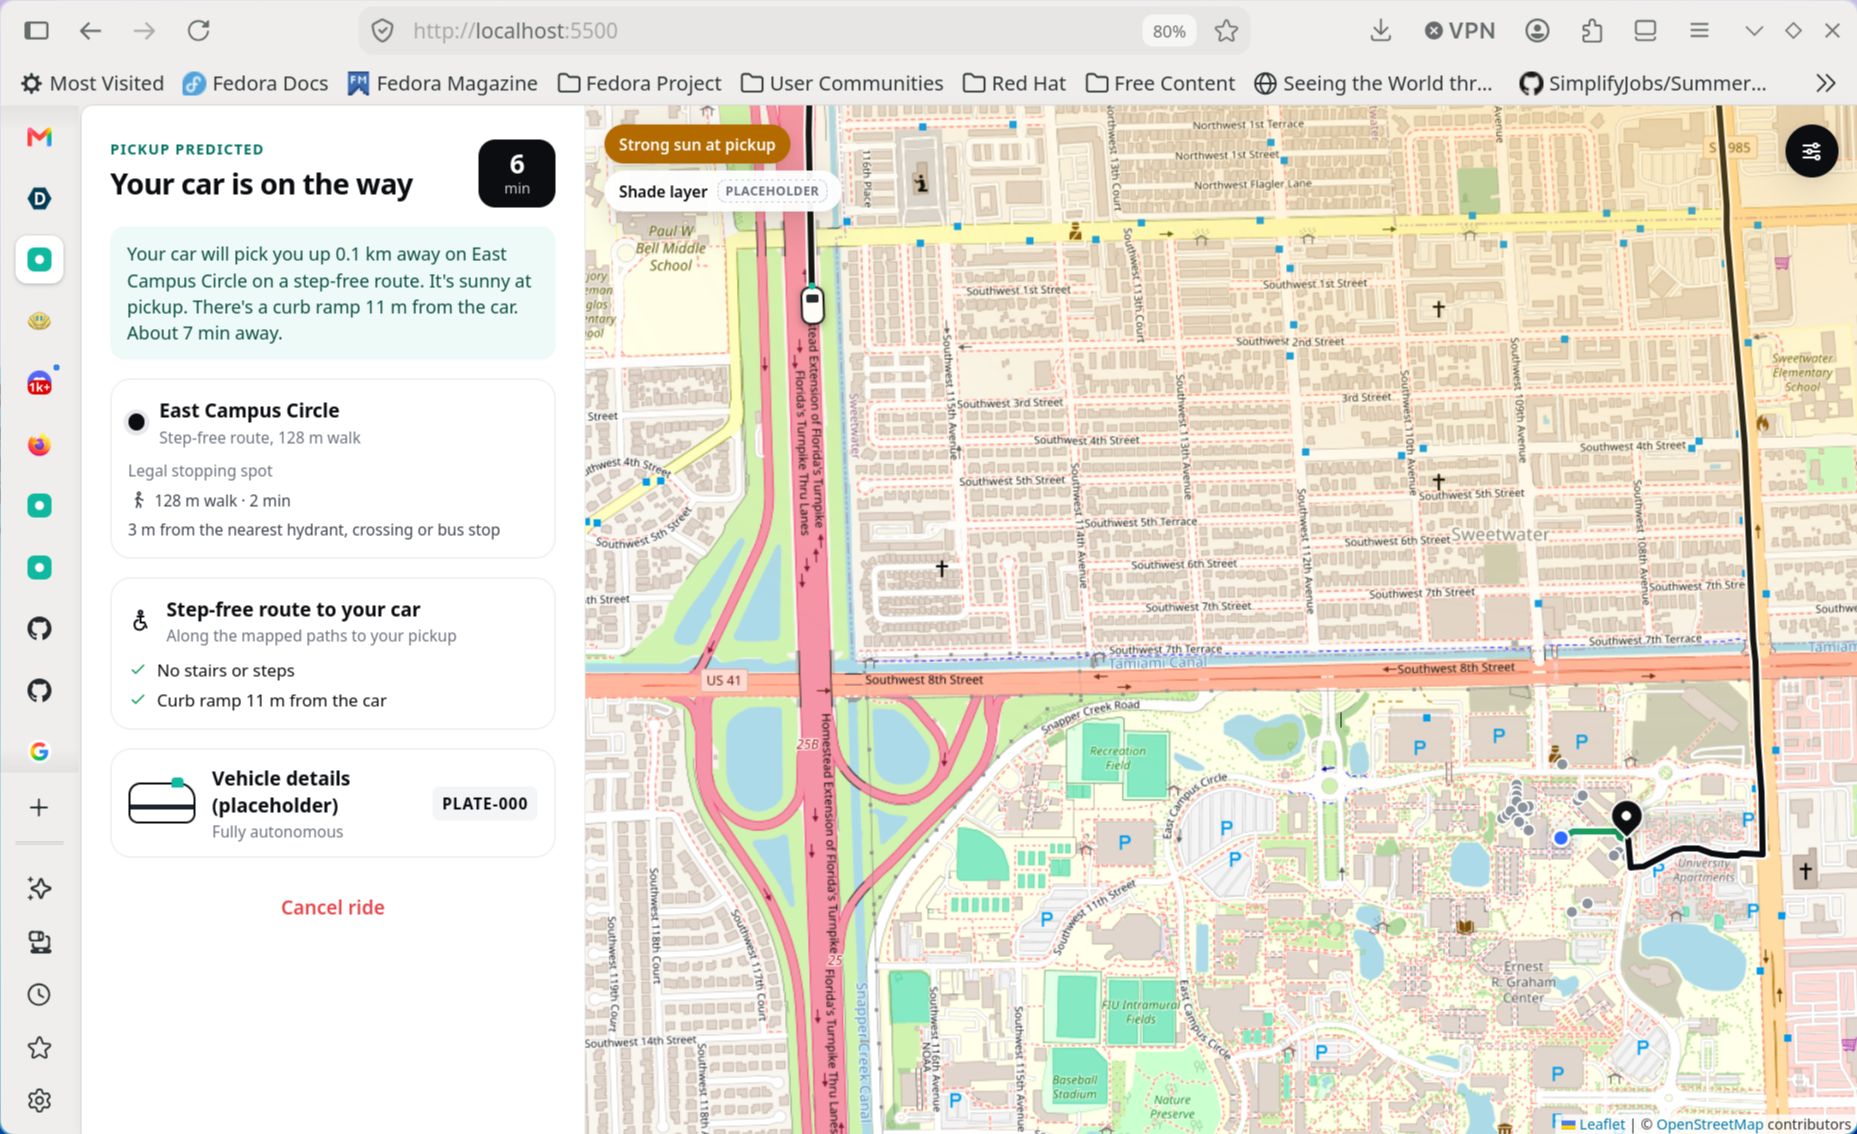Image resolution: width=1857 pixels, height=1134 pixels.
Task: Click the add sidebar panel plus icon
Action: pyautogui.click(x=39, y=807)
